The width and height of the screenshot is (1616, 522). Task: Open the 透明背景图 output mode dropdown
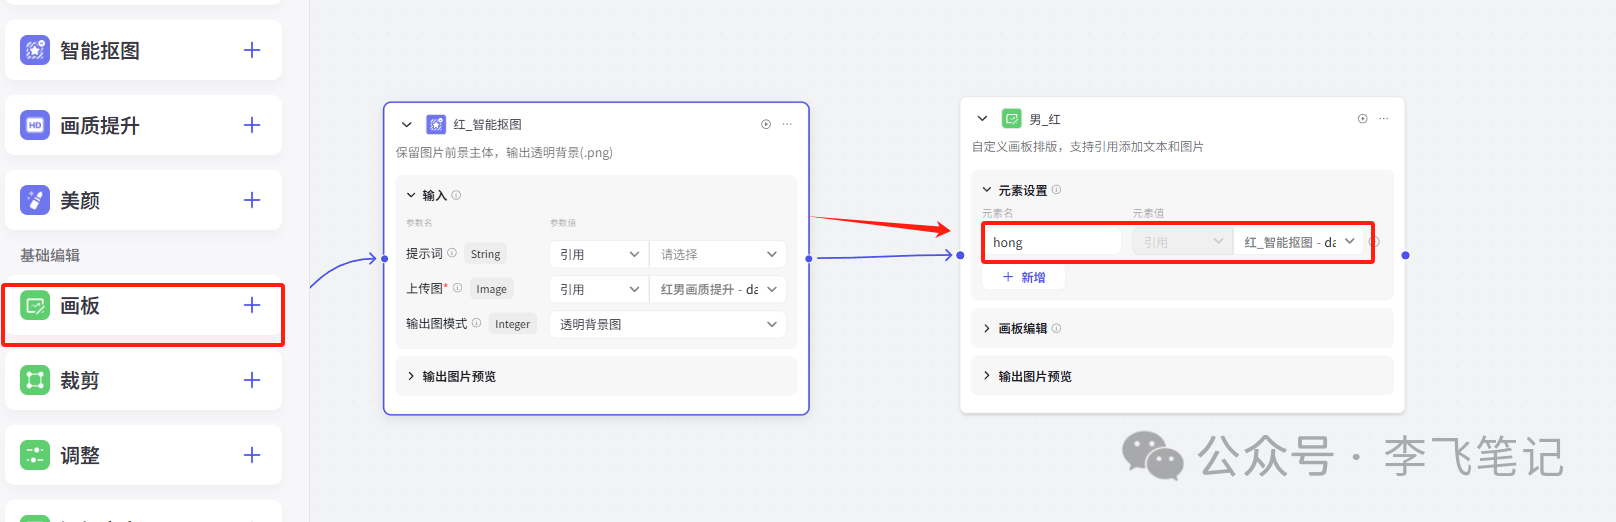[668, 324]
